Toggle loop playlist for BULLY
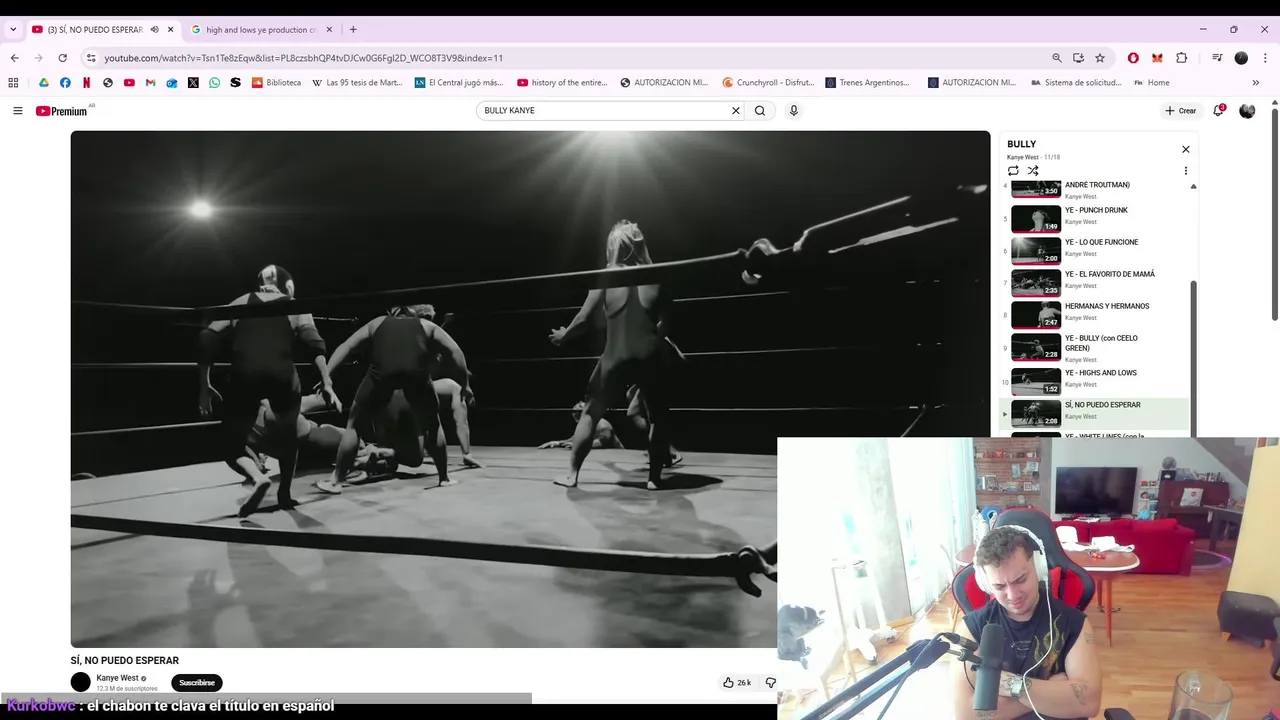 point(1013,171)
